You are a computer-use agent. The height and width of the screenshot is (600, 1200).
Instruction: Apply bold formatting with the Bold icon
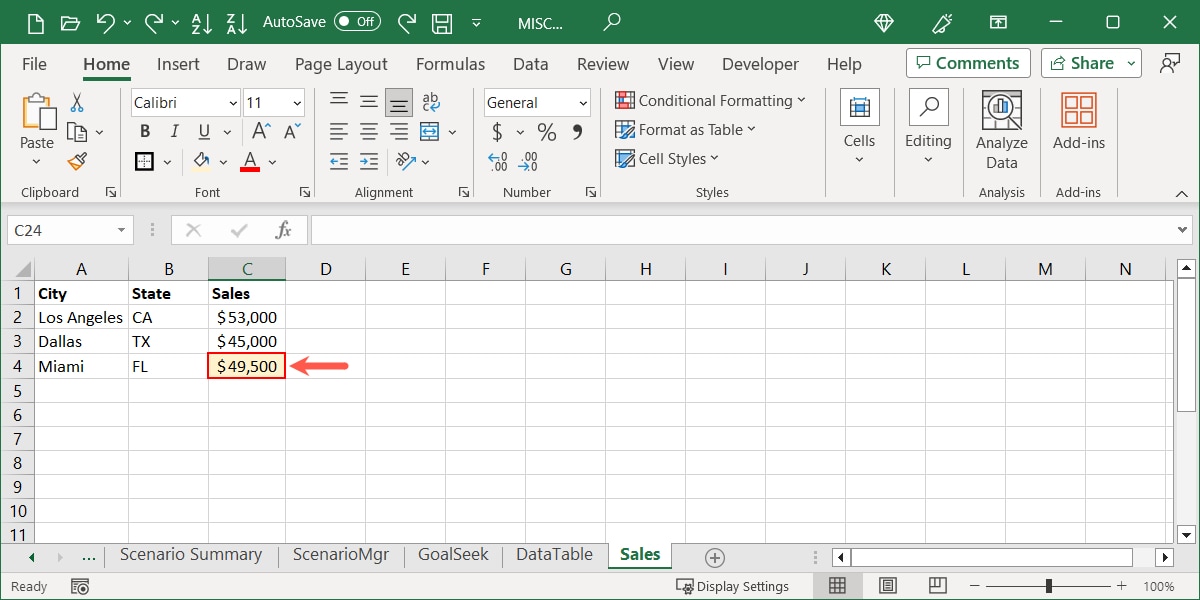143,131
